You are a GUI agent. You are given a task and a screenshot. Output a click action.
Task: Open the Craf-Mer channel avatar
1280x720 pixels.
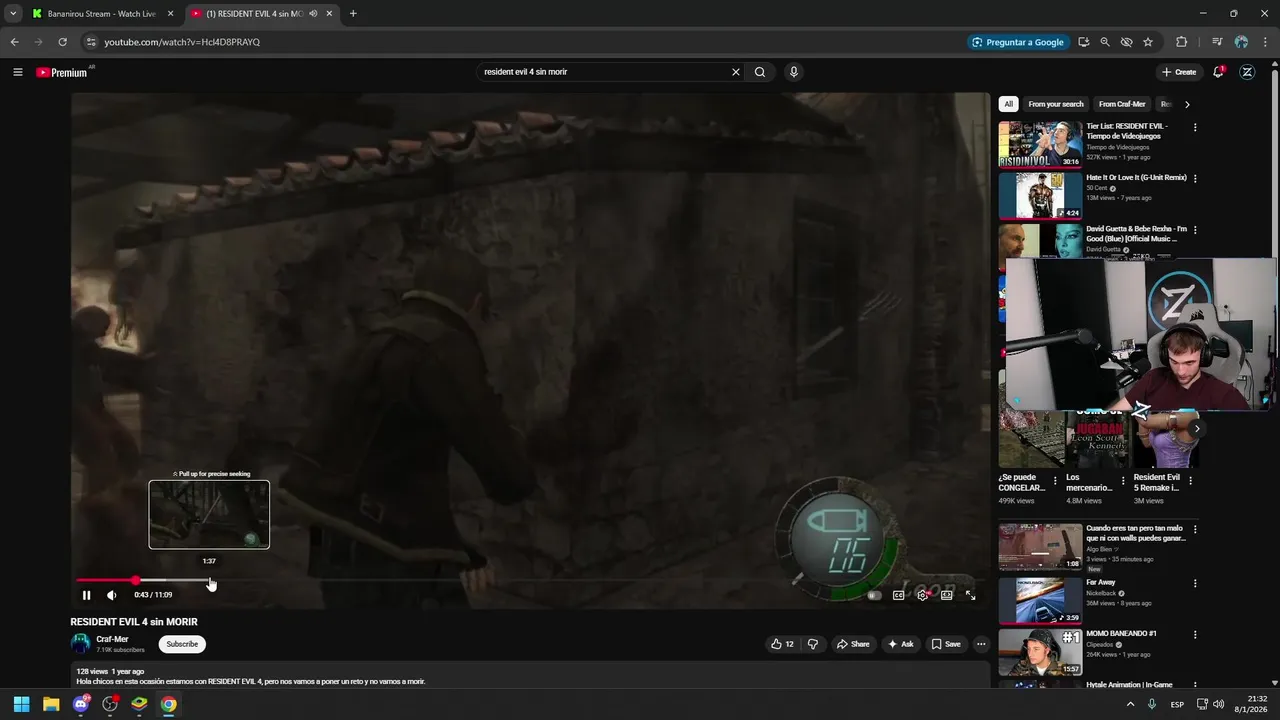80,644
